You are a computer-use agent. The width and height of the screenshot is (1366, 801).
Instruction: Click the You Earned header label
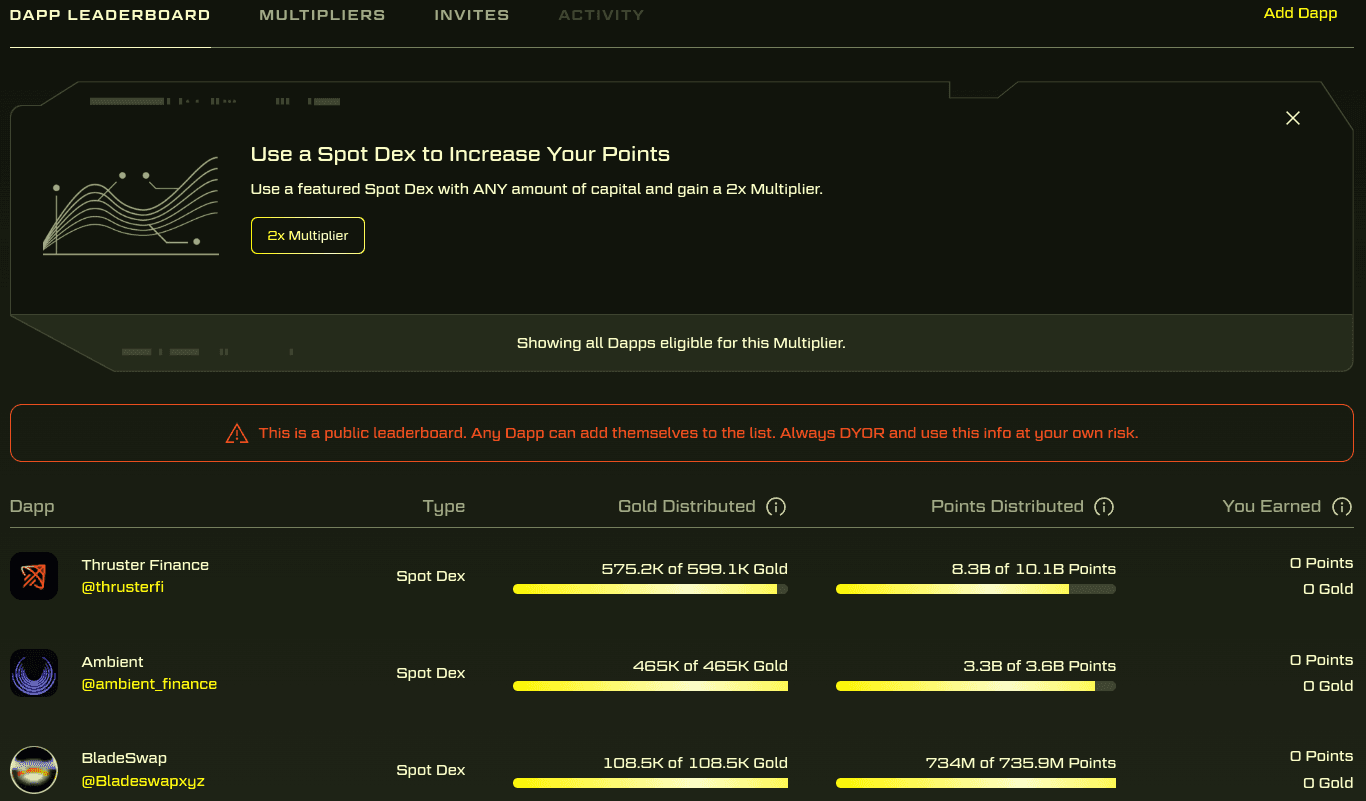coord(1272,506)
